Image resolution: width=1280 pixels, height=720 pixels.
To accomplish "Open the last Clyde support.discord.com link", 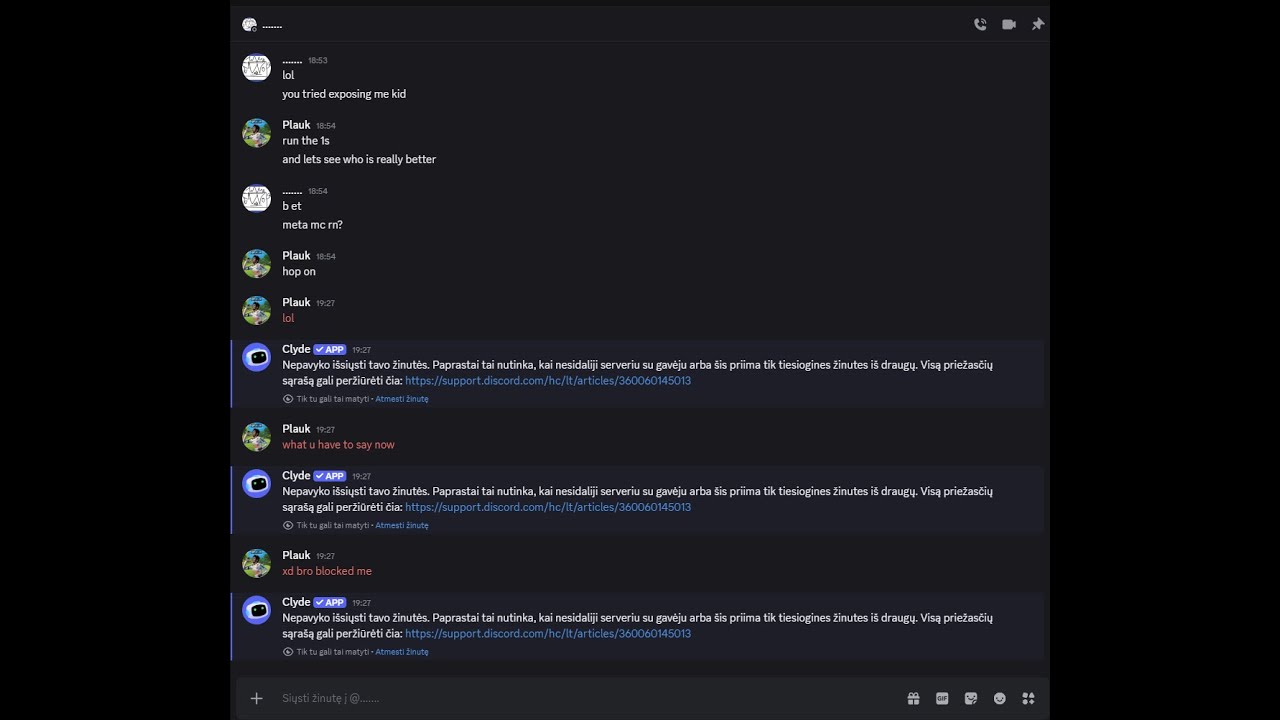I will point(548,634).
